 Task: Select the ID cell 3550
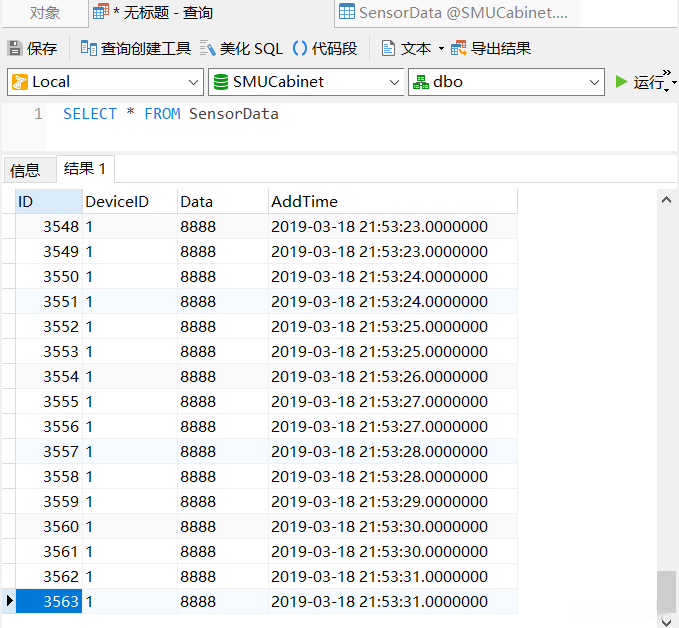coord(49,276)
